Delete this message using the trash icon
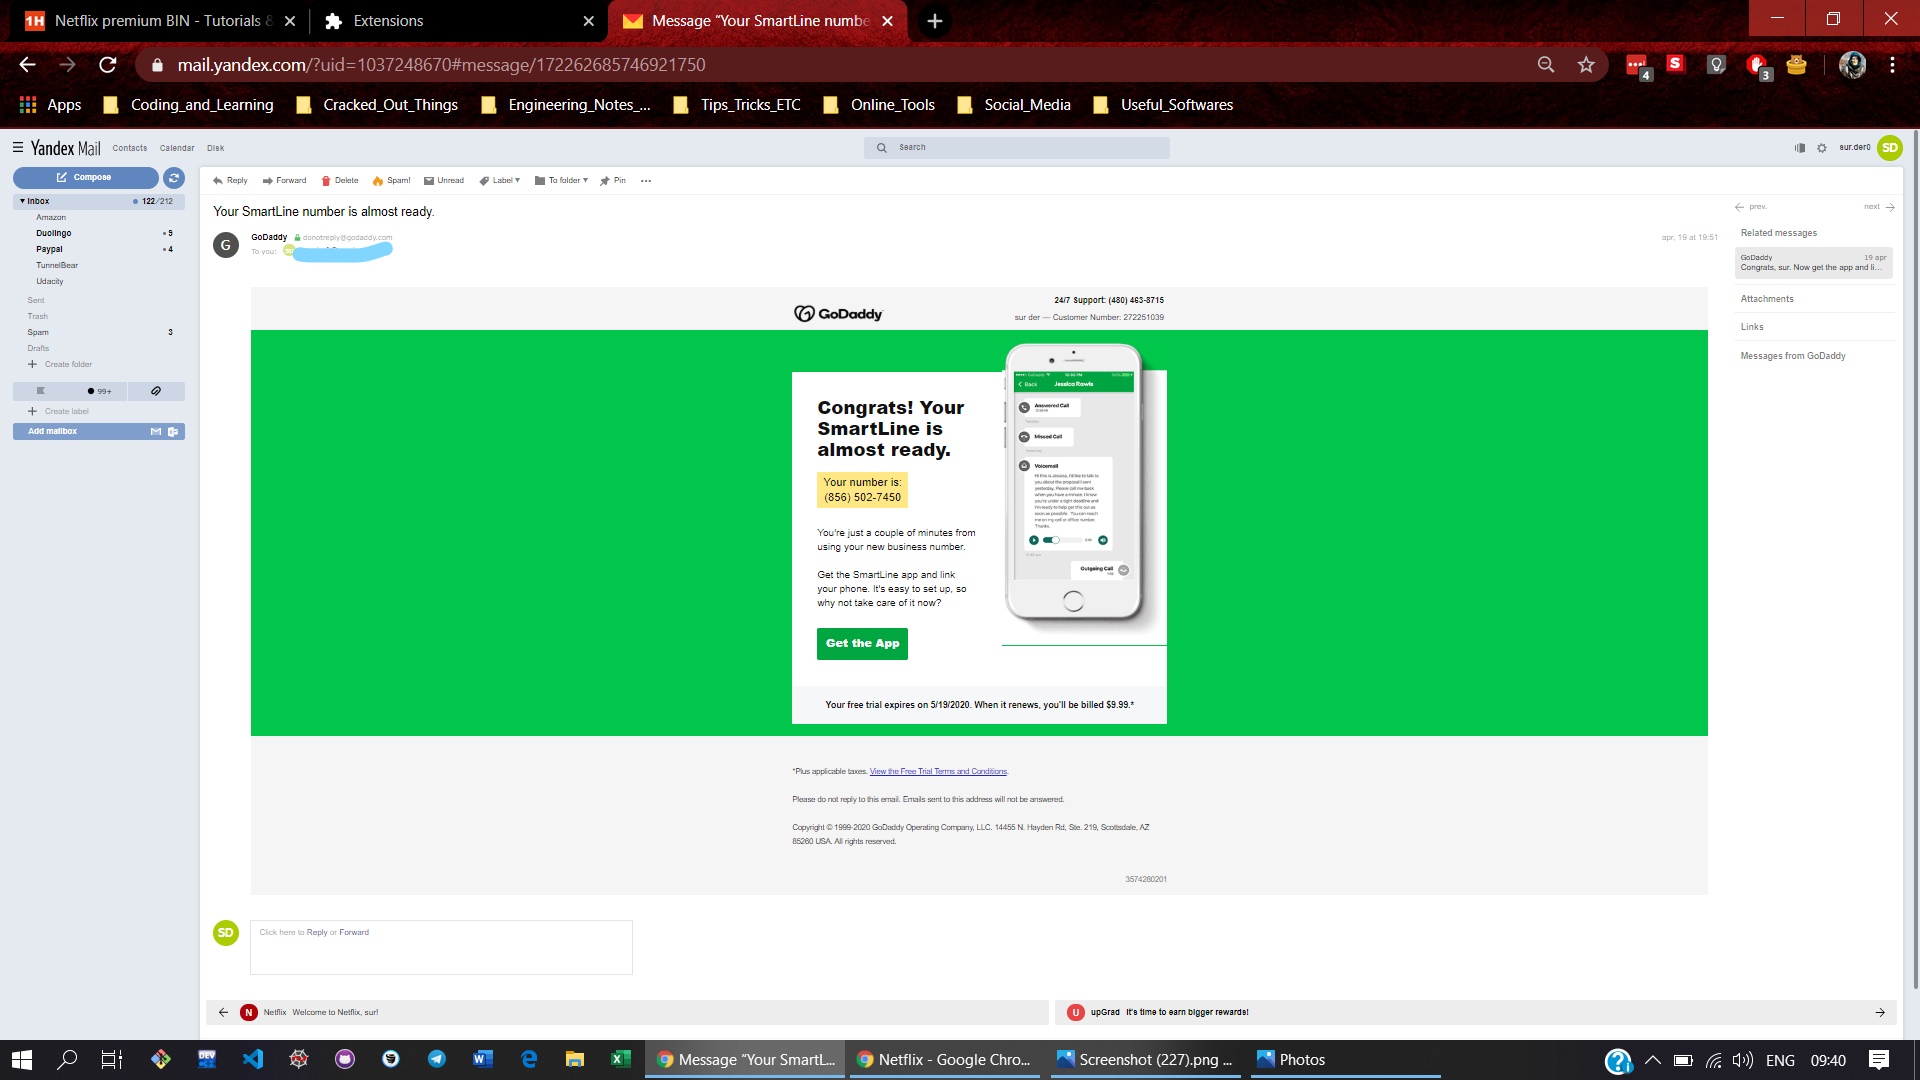The image size is (1920, 1080). click(x=339, y=181)
